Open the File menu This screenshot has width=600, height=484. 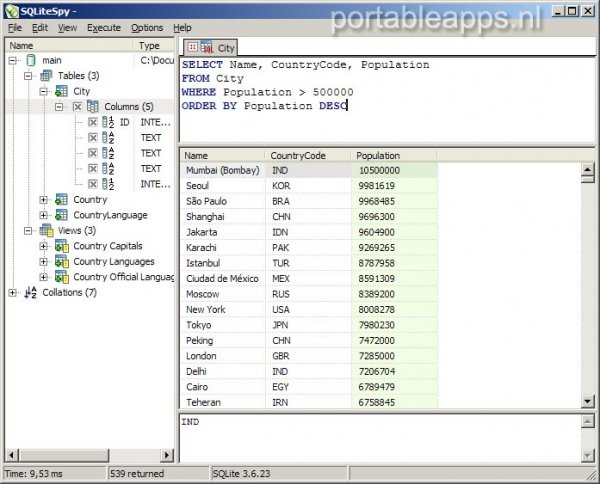(x=15, y=28)
